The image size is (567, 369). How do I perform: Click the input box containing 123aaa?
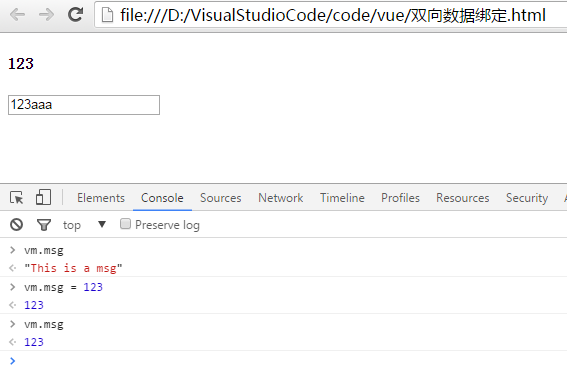coord(84,105)
